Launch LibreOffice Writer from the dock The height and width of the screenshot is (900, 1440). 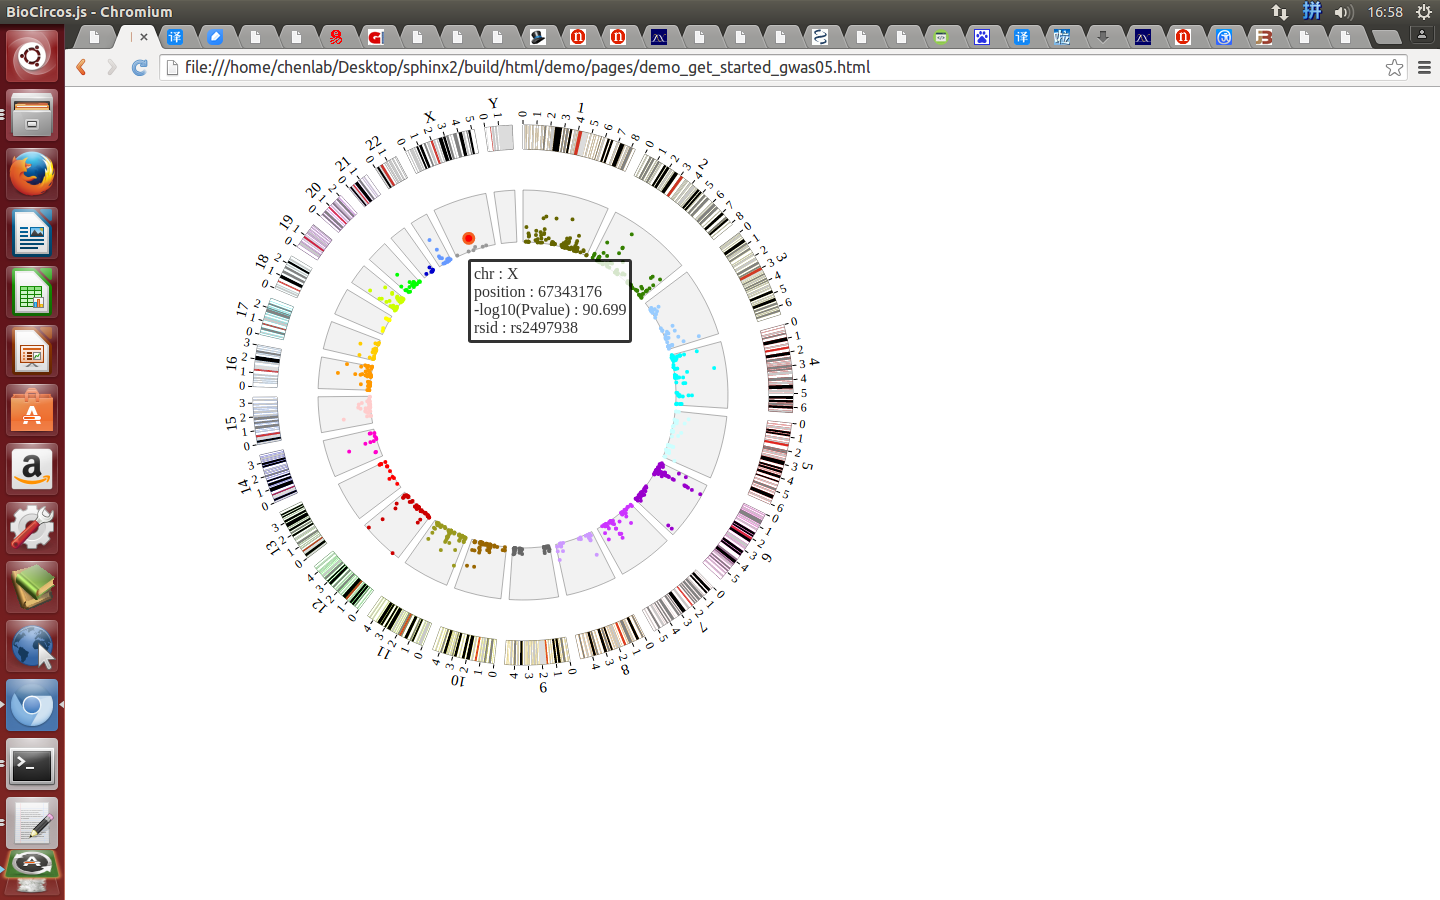pos(32,233)
